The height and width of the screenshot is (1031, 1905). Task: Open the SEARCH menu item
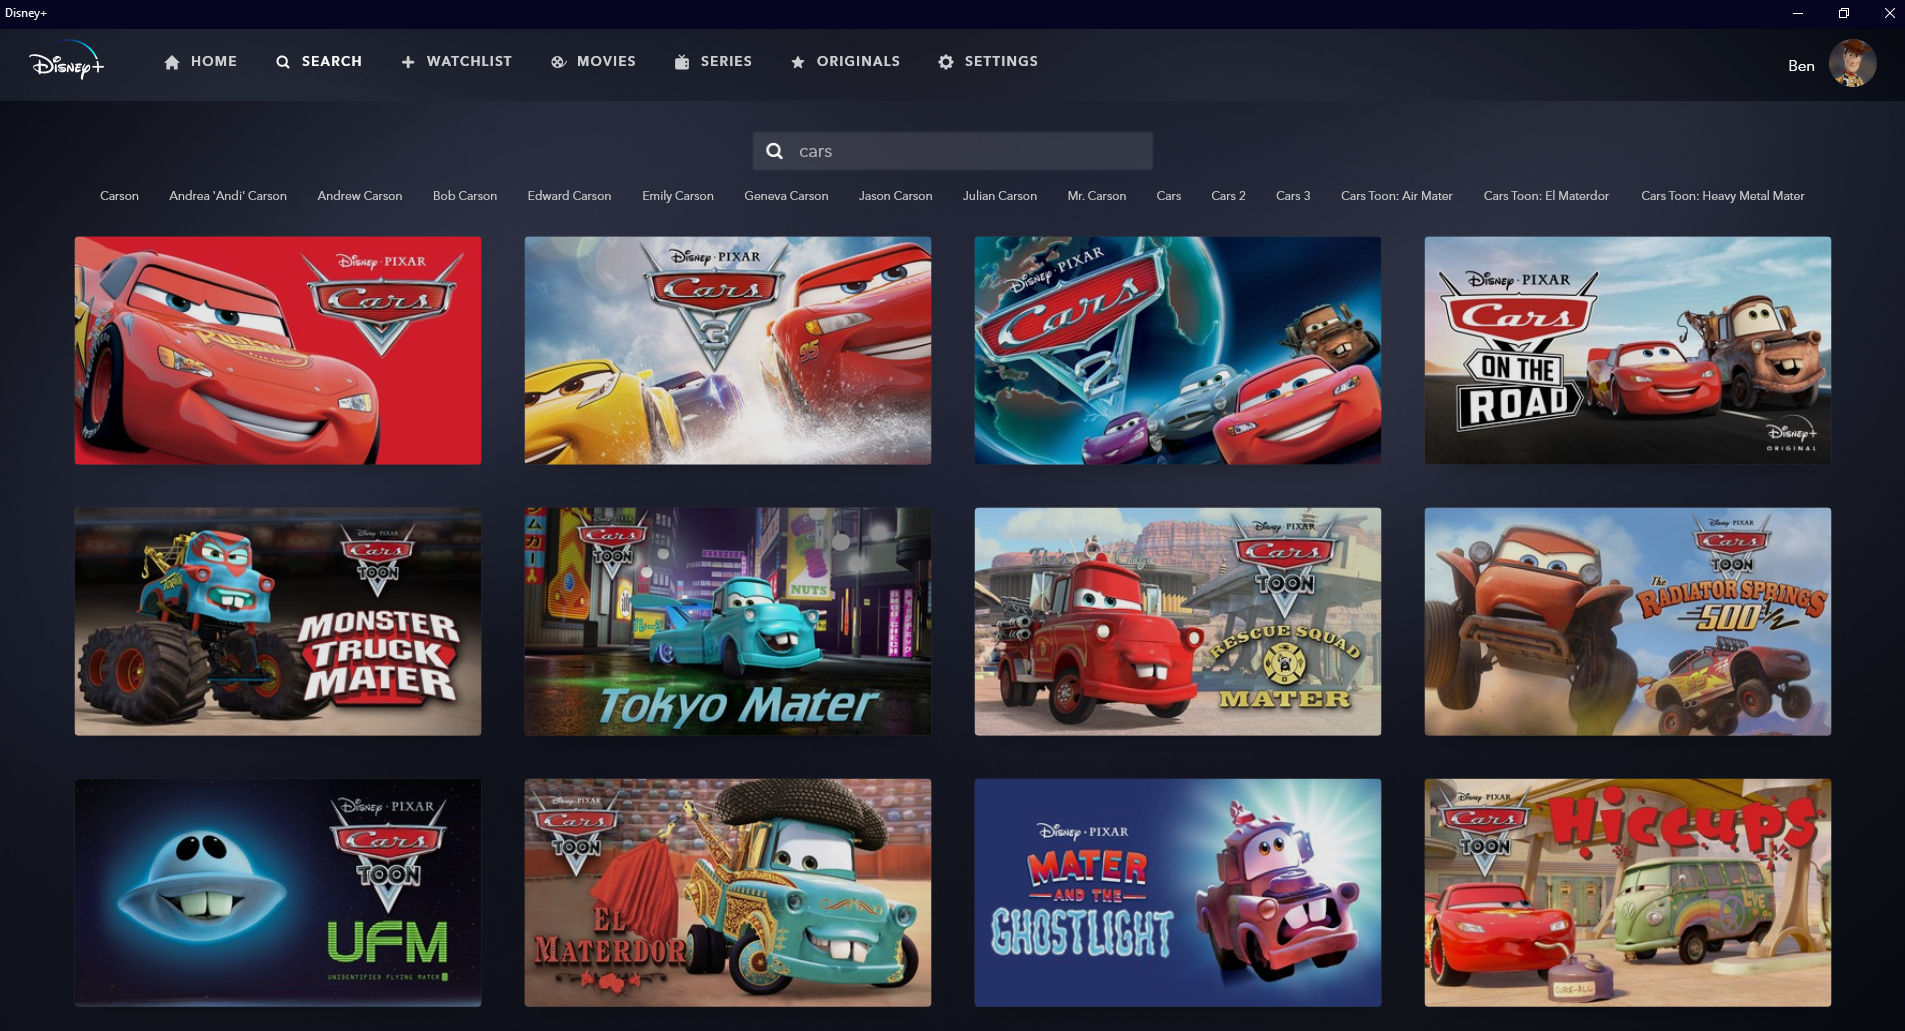coord(332,61)
